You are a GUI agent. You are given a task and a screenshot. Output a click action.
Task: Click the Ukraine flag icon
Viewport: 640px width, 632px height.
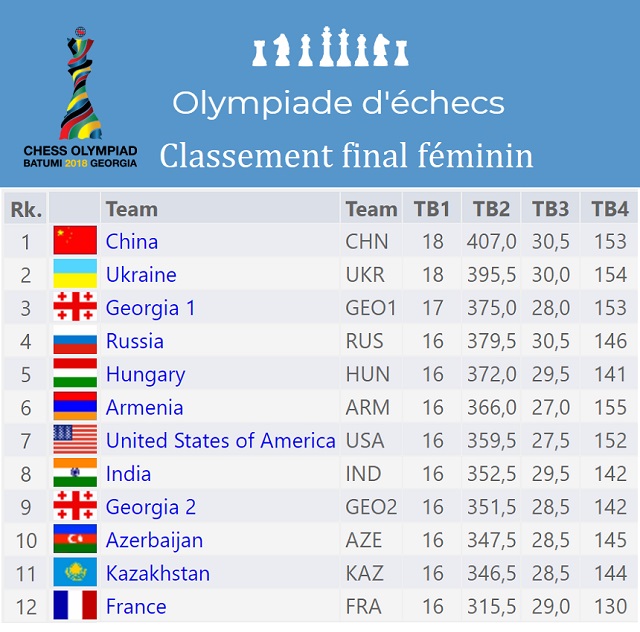pyautogui.click(x=75, y=274)
